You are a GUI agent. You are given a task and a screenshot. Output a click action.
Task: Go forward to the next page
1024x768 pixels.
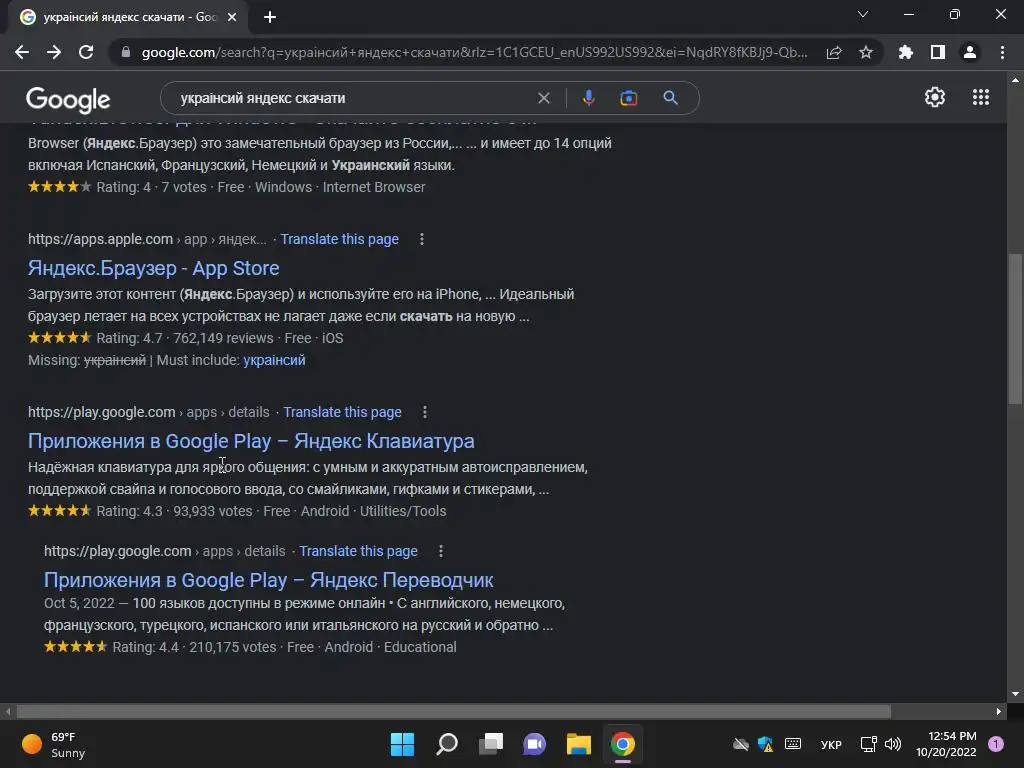click(x=54, y=52)
